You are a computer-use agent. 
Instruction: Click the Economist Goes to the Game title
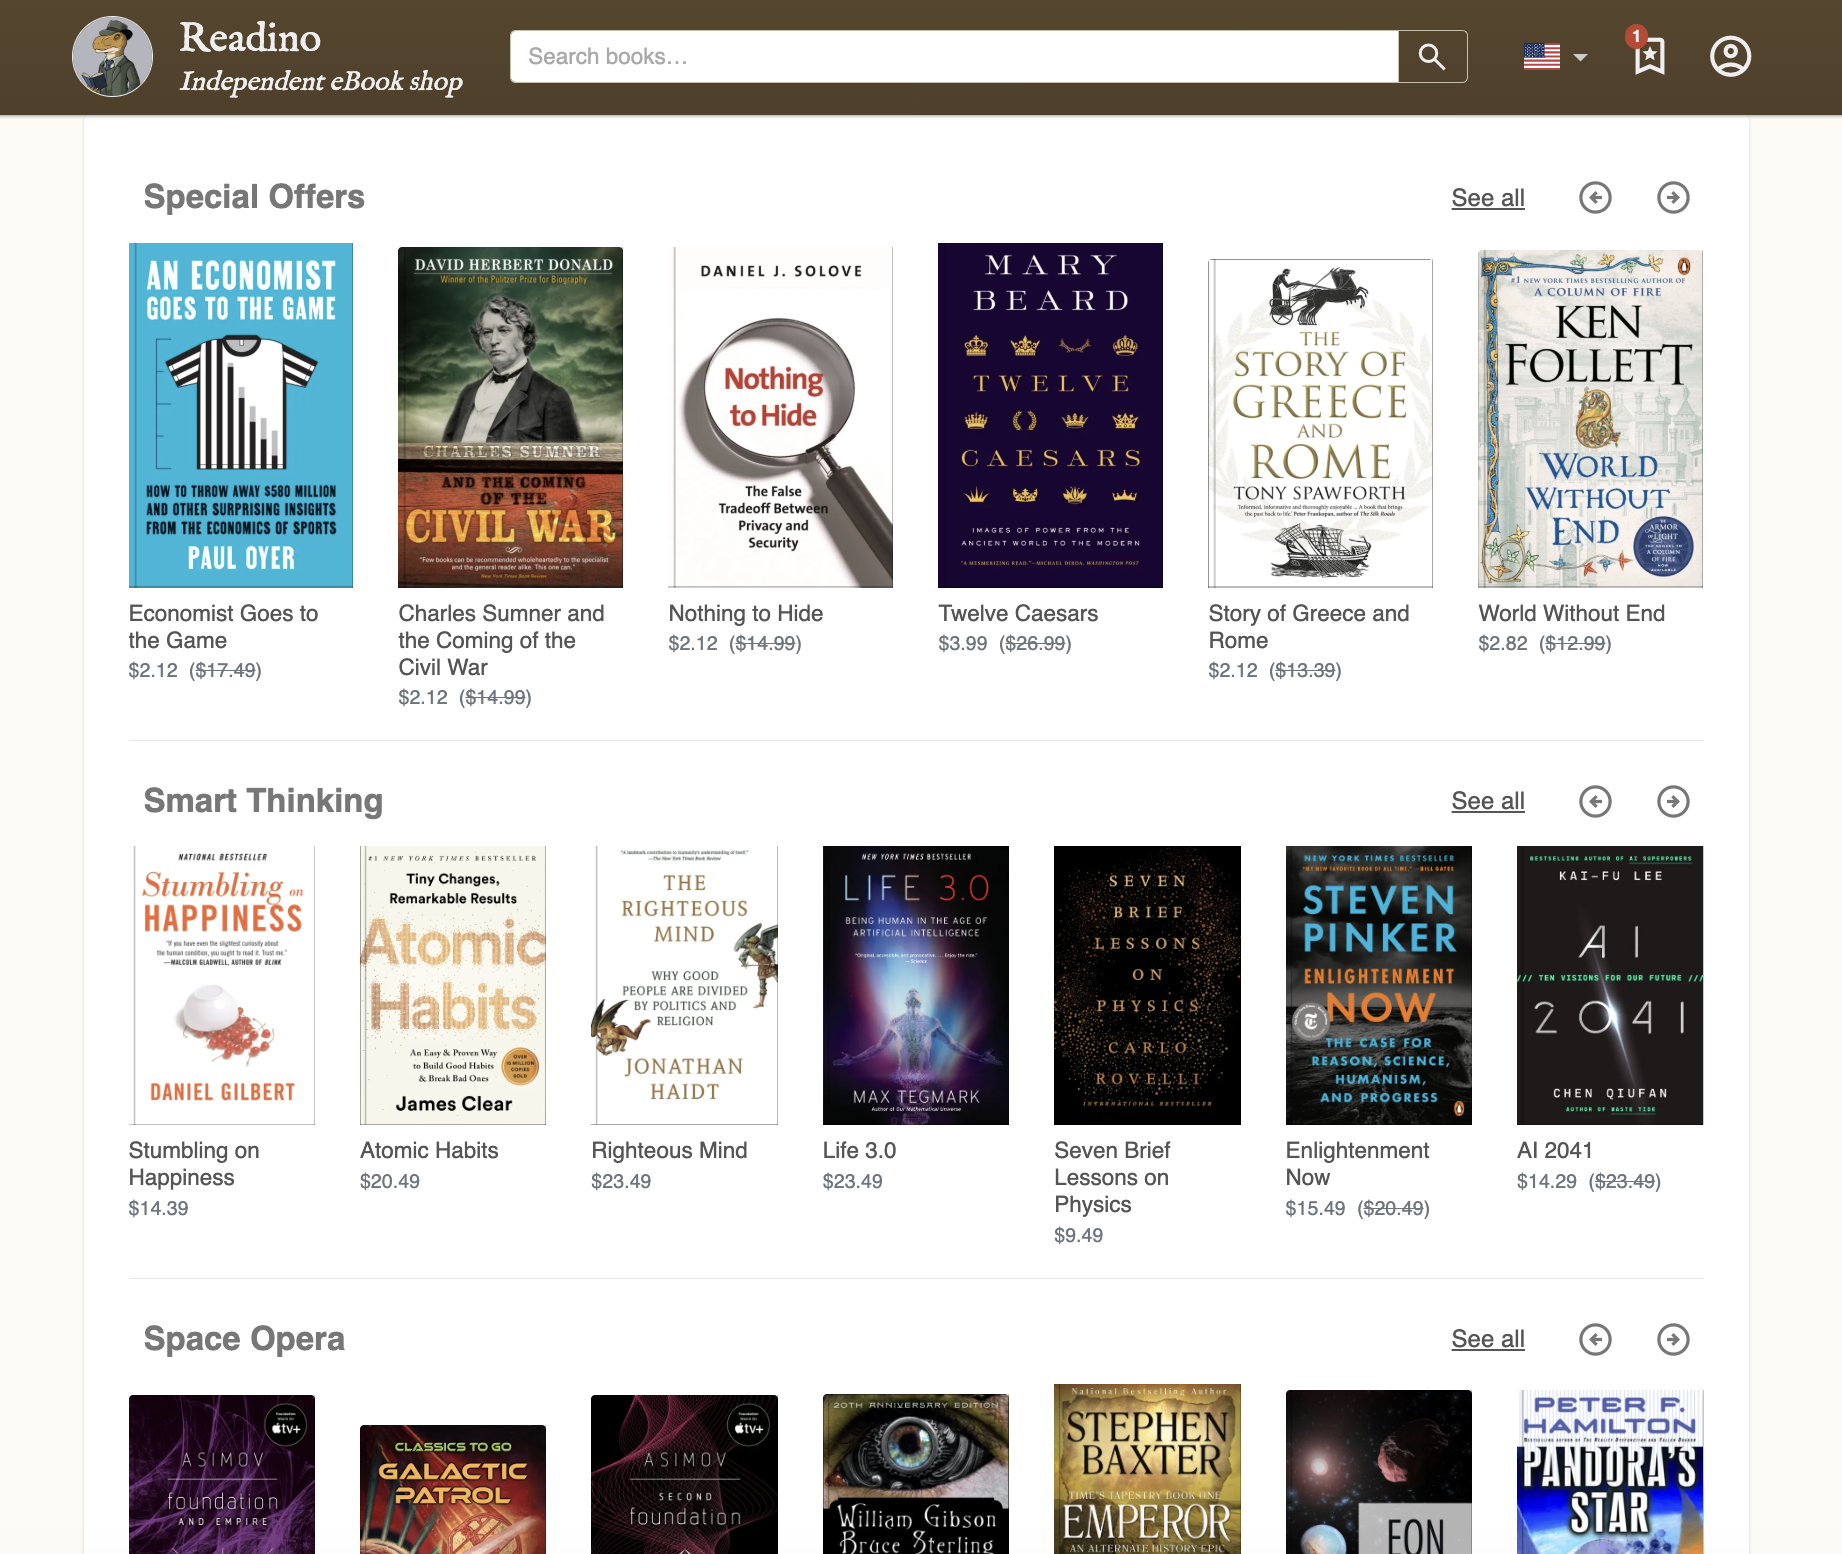(224, 627)
